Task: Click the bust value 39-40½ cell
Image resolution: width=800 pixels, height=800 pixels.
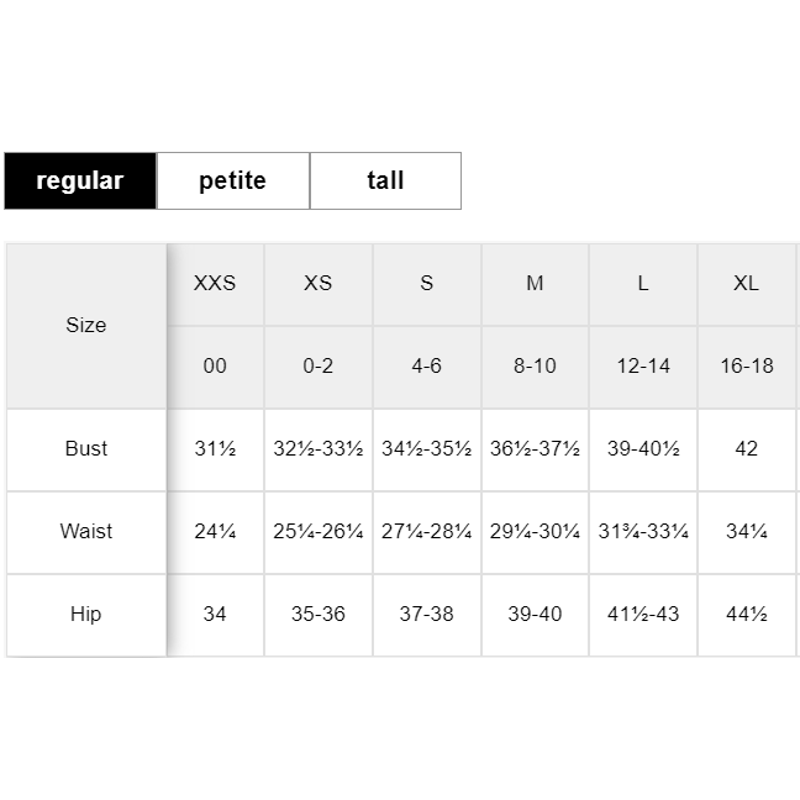Action: point(643,449)
